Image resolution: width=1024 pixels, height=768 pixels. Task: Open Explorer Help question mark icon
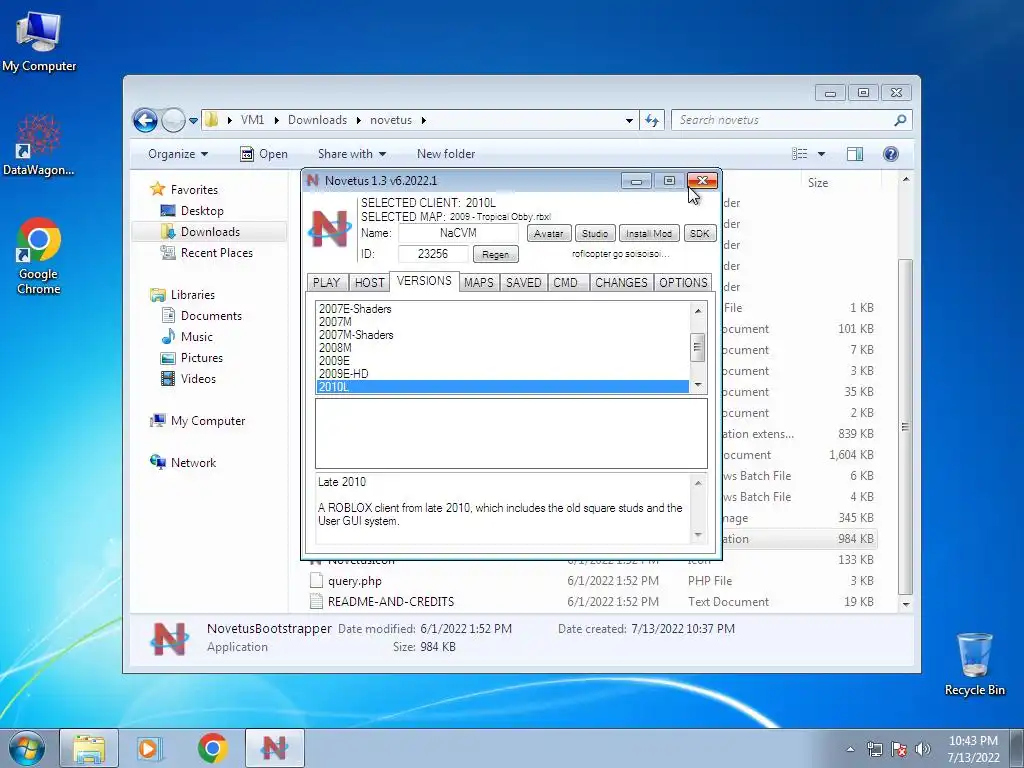891,154
